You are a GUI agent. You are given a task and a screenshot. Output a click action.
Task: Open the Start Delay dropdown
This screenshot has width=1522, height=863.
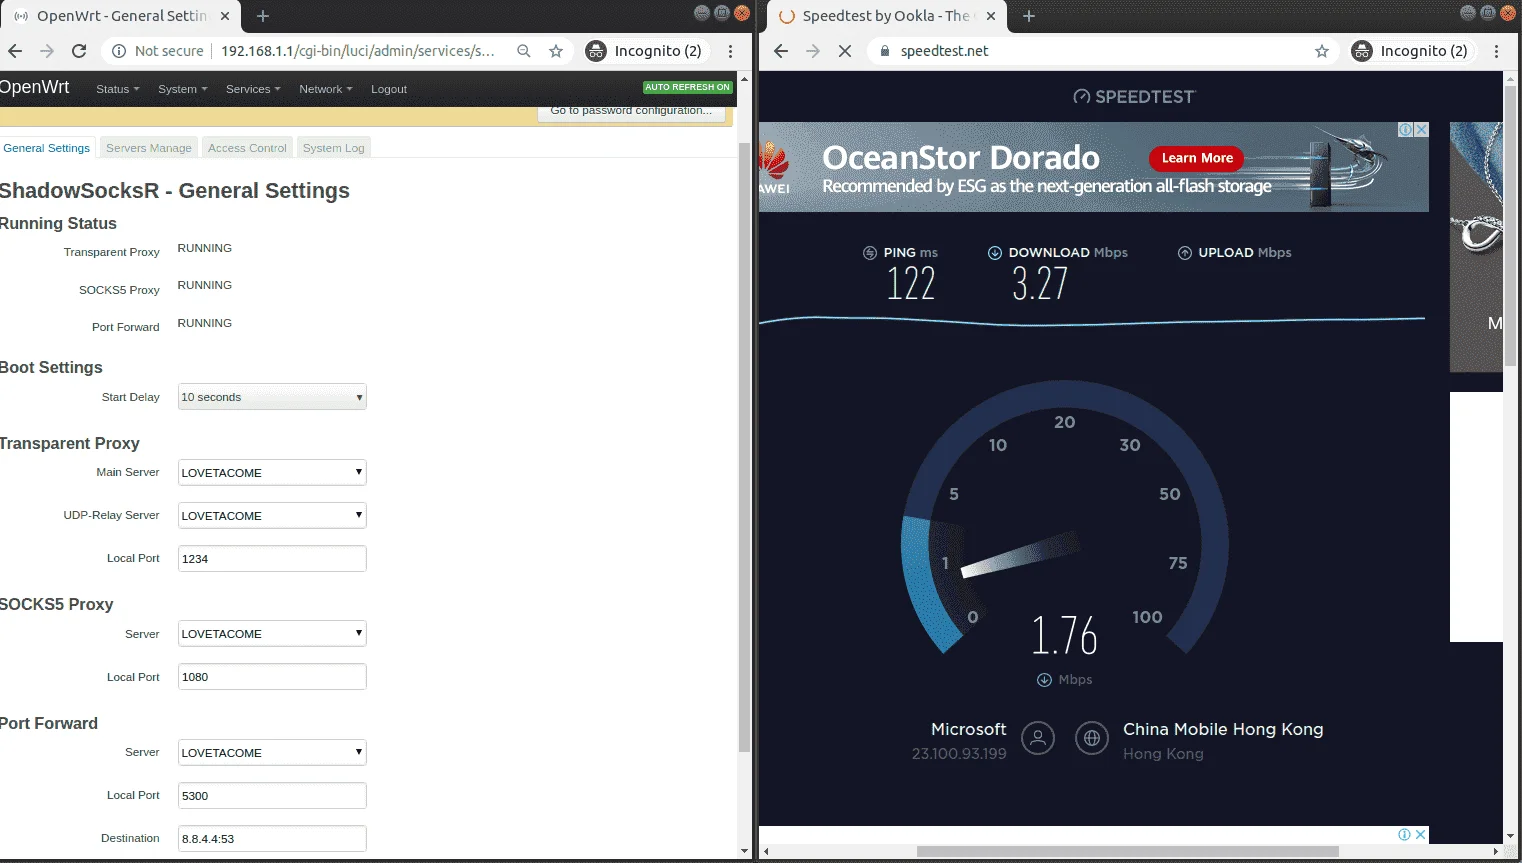tap(272, 397)
